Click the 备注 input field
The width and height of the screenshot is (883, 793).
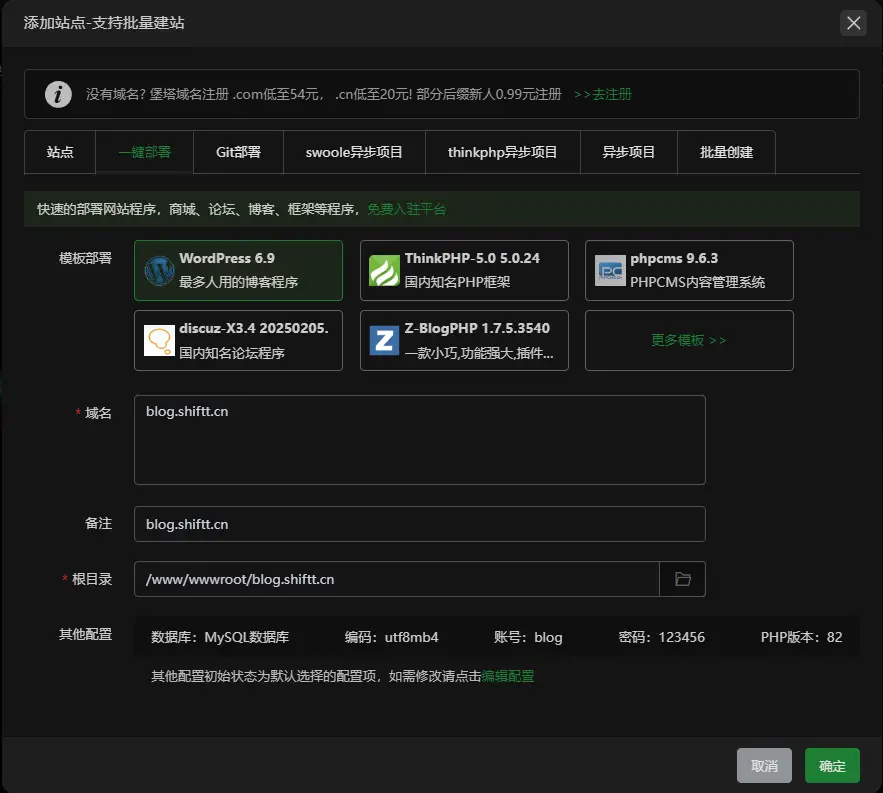point(420,524)
